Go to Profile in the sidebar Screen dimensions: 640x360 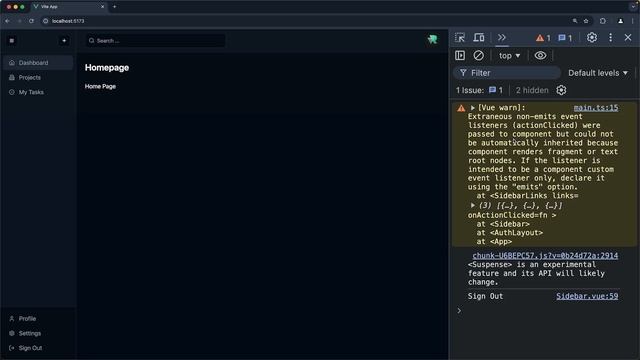click(38, 318)
